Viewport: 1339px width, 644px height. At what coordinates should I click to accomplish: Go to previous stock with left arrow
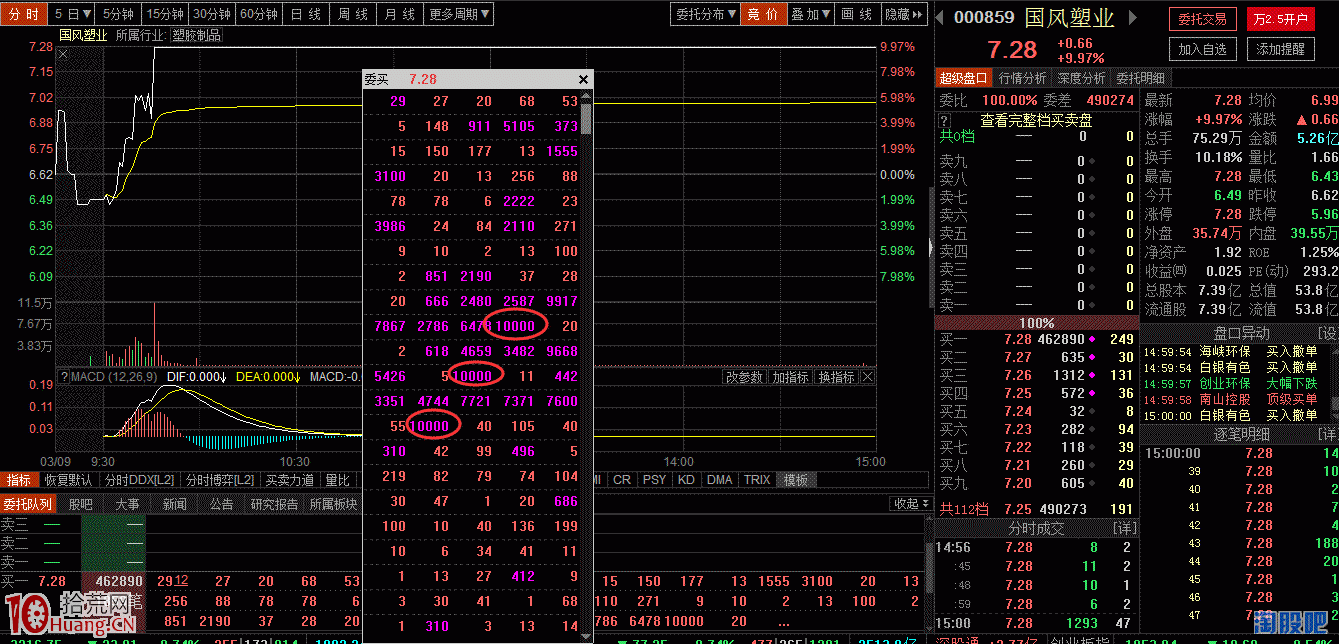tap(942, 18)
